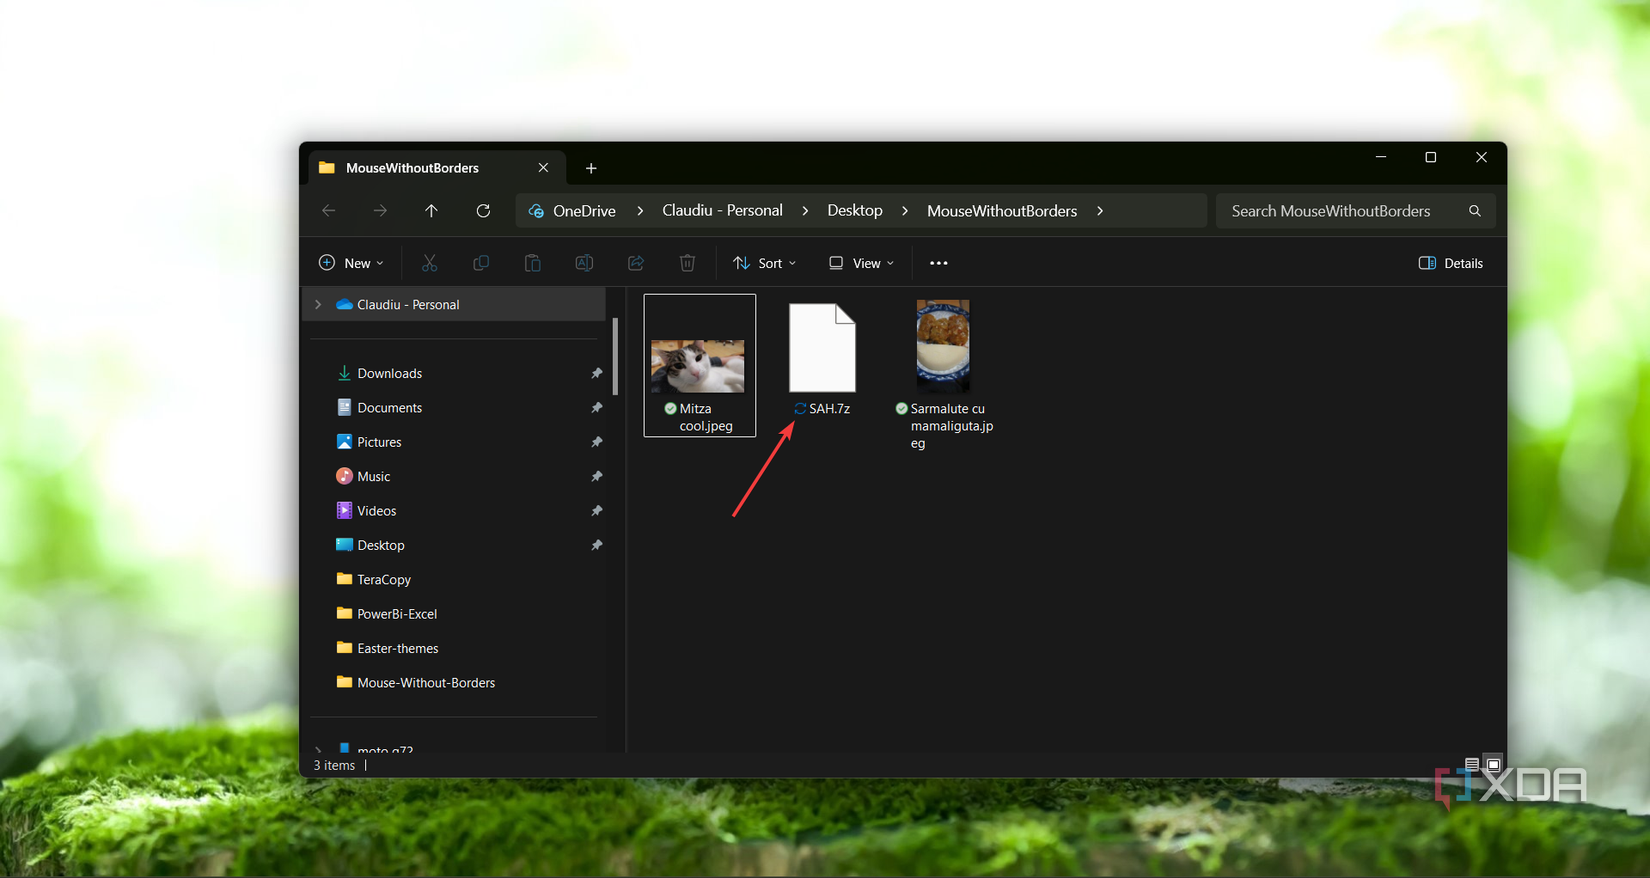
Task: Add a new File Explorer tab
Action: point(591,168)
